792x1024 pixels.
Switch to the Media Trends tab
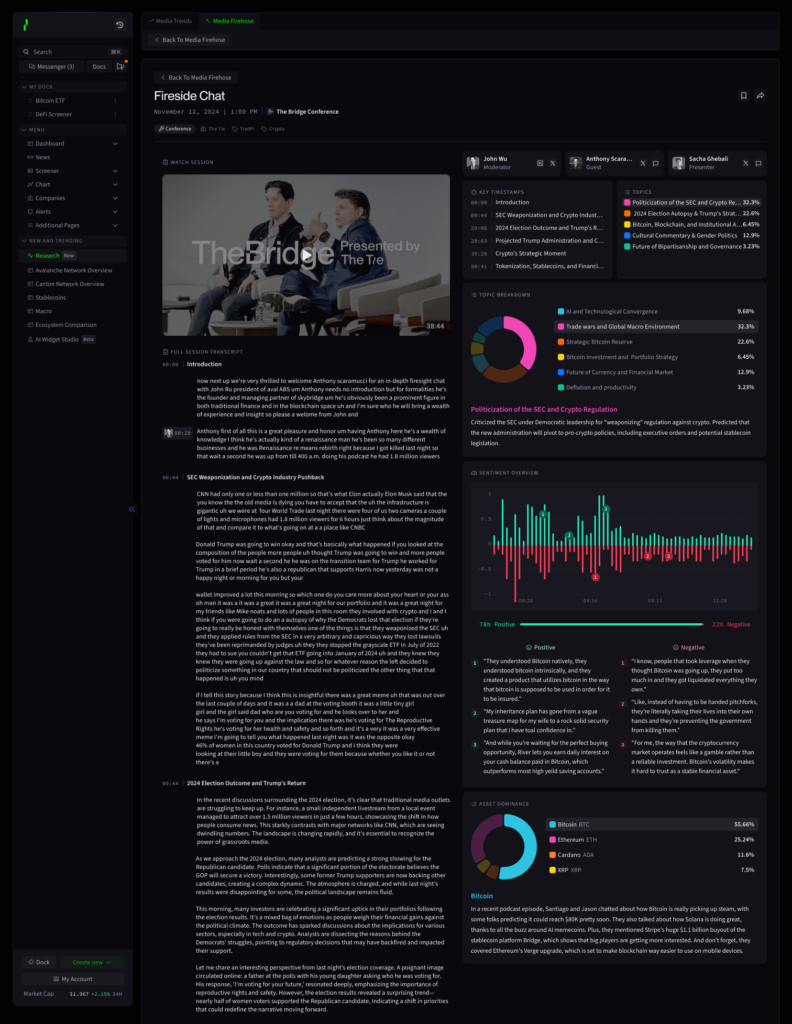pos(170,21)
